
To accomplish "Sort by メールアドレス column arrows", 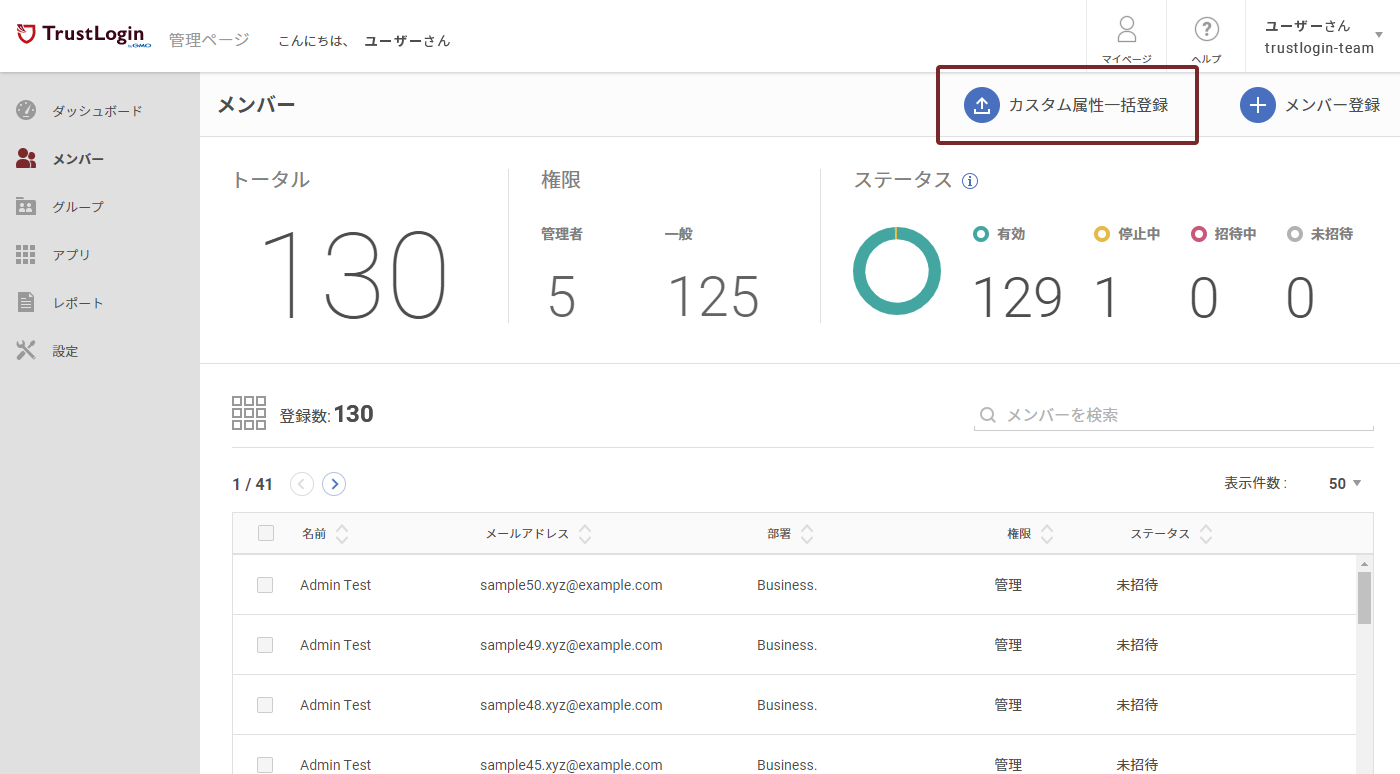I will 585,534.
